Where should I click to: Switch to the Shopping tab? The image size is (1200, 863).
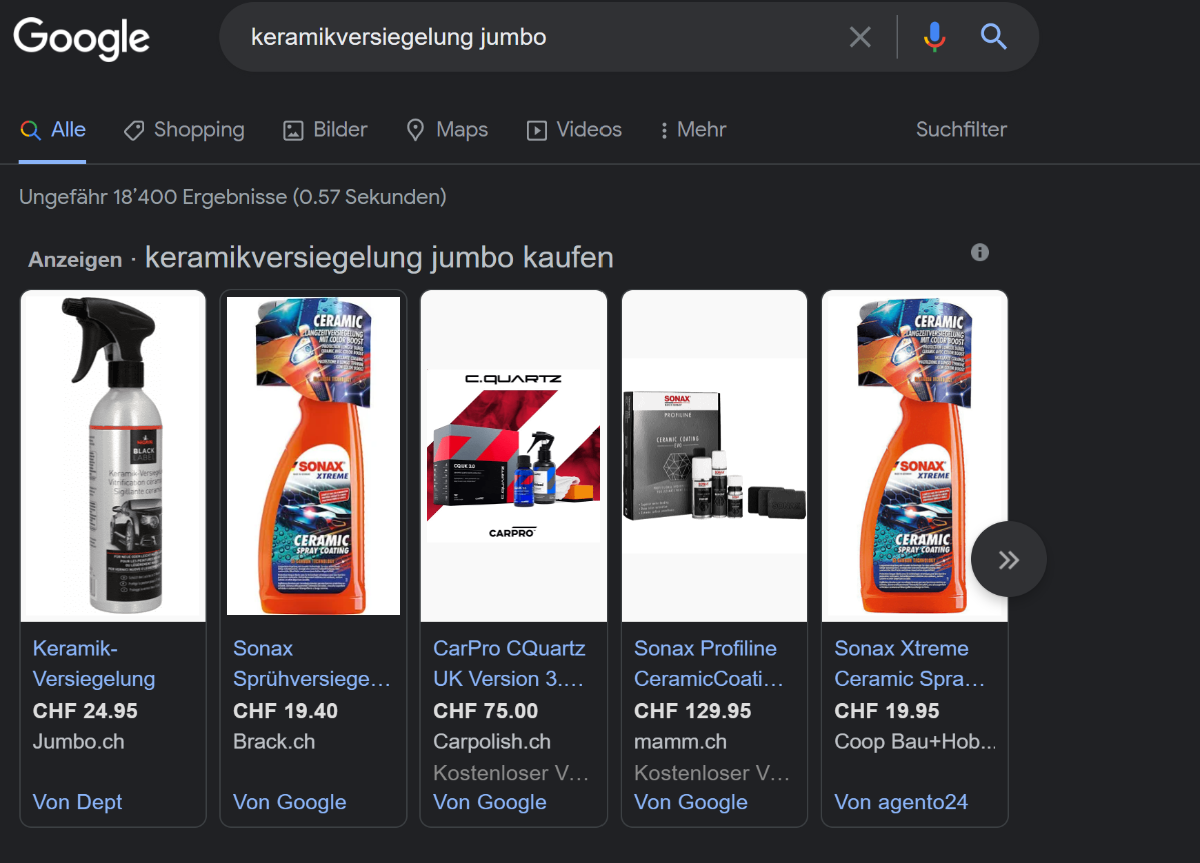(x=184, y=130)
